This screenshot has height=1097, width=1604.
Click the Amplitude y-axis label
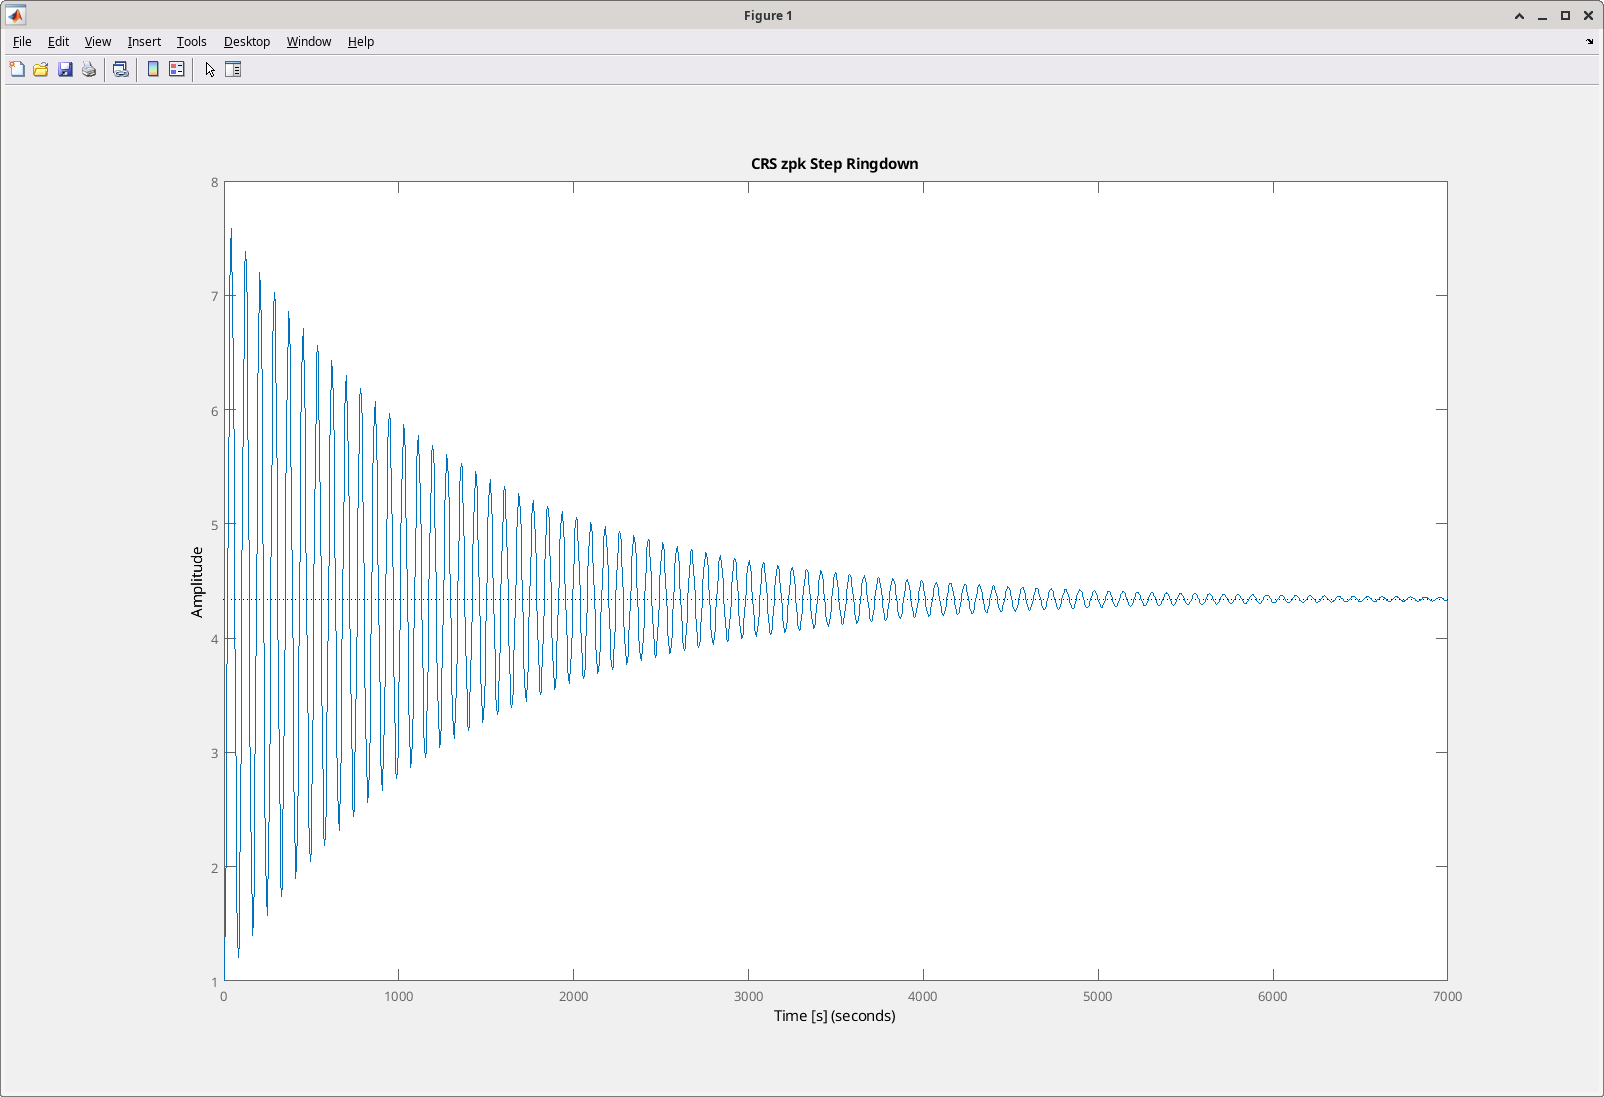[197, 582]
